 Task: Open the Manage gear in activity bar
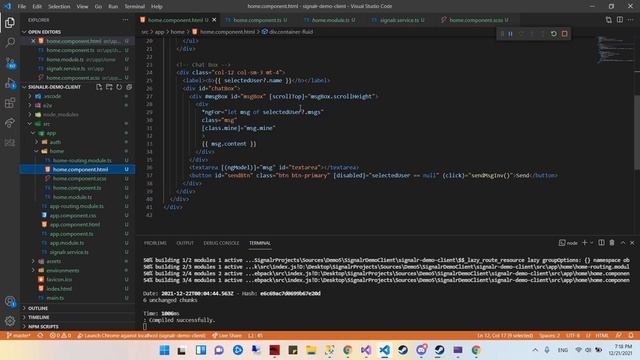10,321
